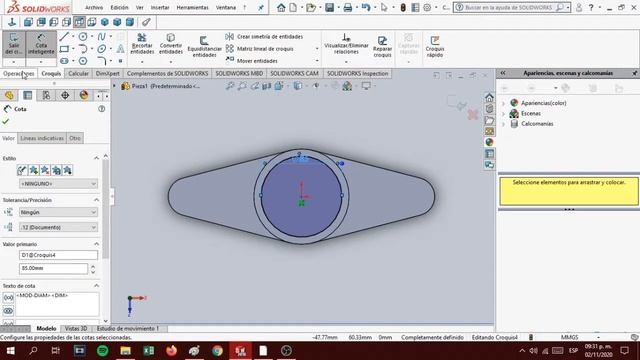The height and width of the screenshot is (360, 640).
Task: Collapse the Valor primario section
Action: click(96, 244)
